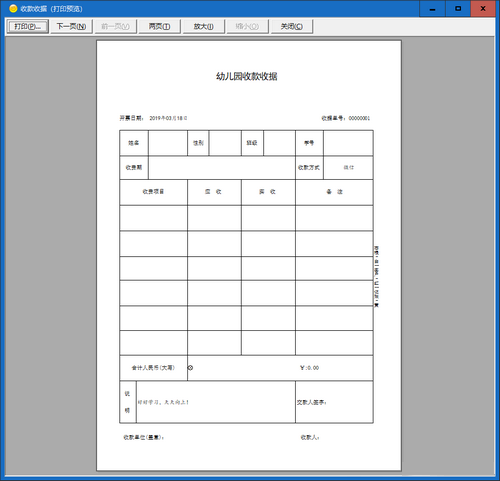Click the ¥:0.00 total amount
Screen dimensions: 500x481
point(309,368)
